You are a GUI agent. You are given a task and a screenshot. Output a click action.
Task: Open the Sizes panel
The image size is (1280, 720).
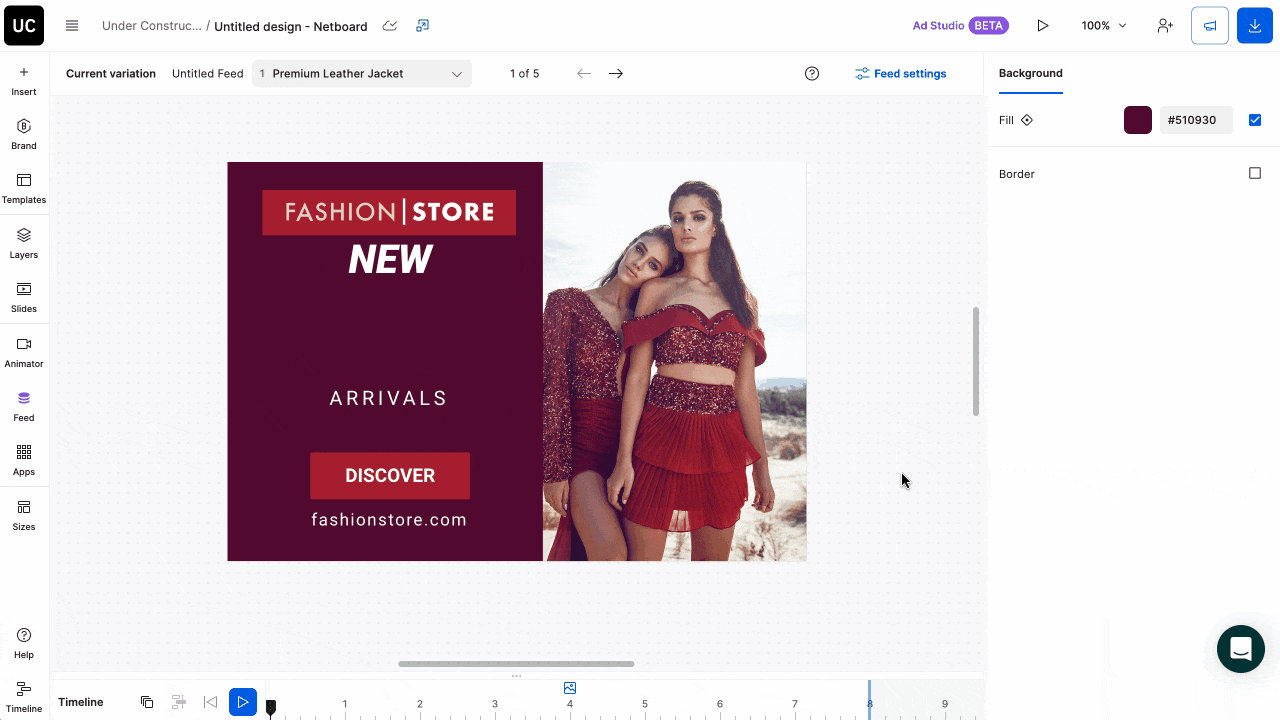pyautogui.click(x=24, y=515)
